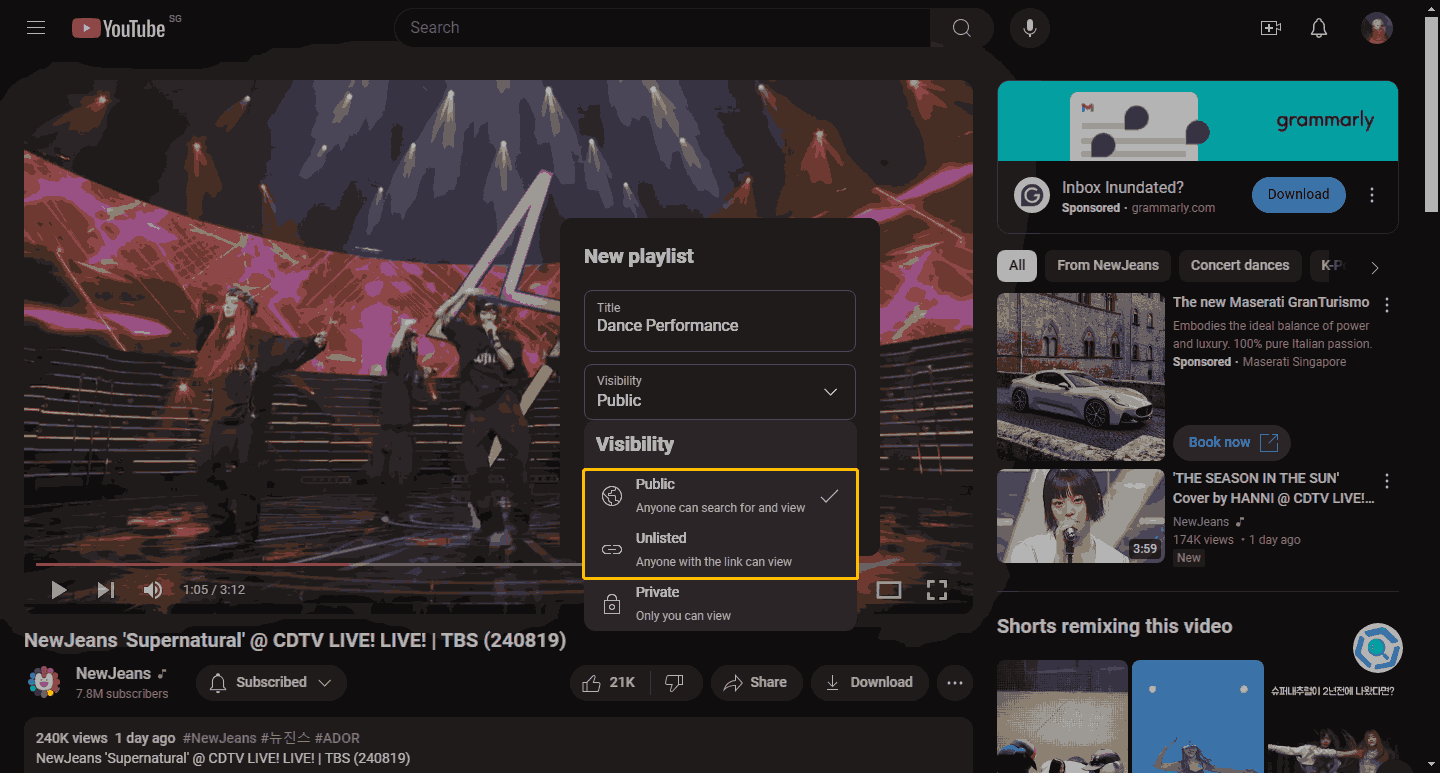Click the Grammarly Download button
This screenshot has height=773, width=1440.
[1298, 195]
